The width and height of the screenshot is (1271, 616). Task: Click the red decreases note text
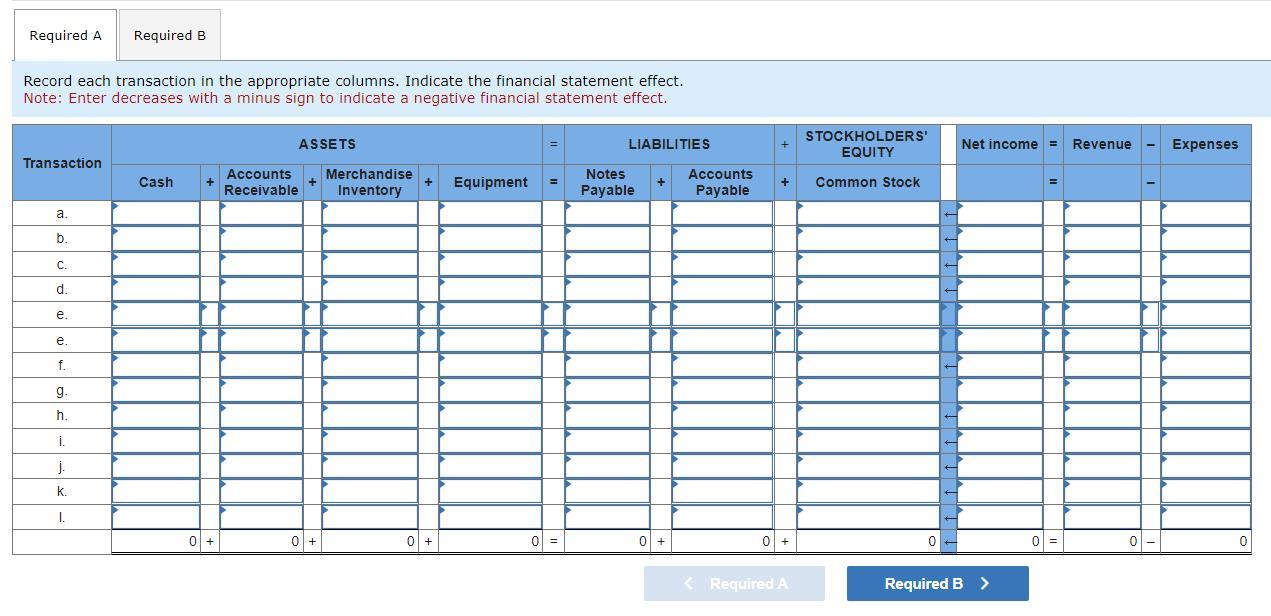(345, 98)
